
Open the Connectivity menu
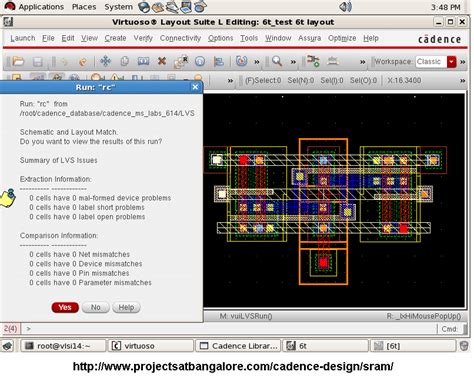(180, 38)
